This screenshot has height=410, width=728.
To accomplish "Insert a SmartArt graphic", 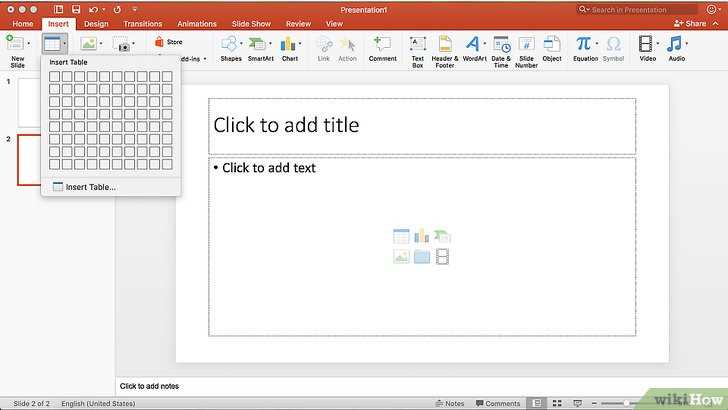I will click(260, 48).
